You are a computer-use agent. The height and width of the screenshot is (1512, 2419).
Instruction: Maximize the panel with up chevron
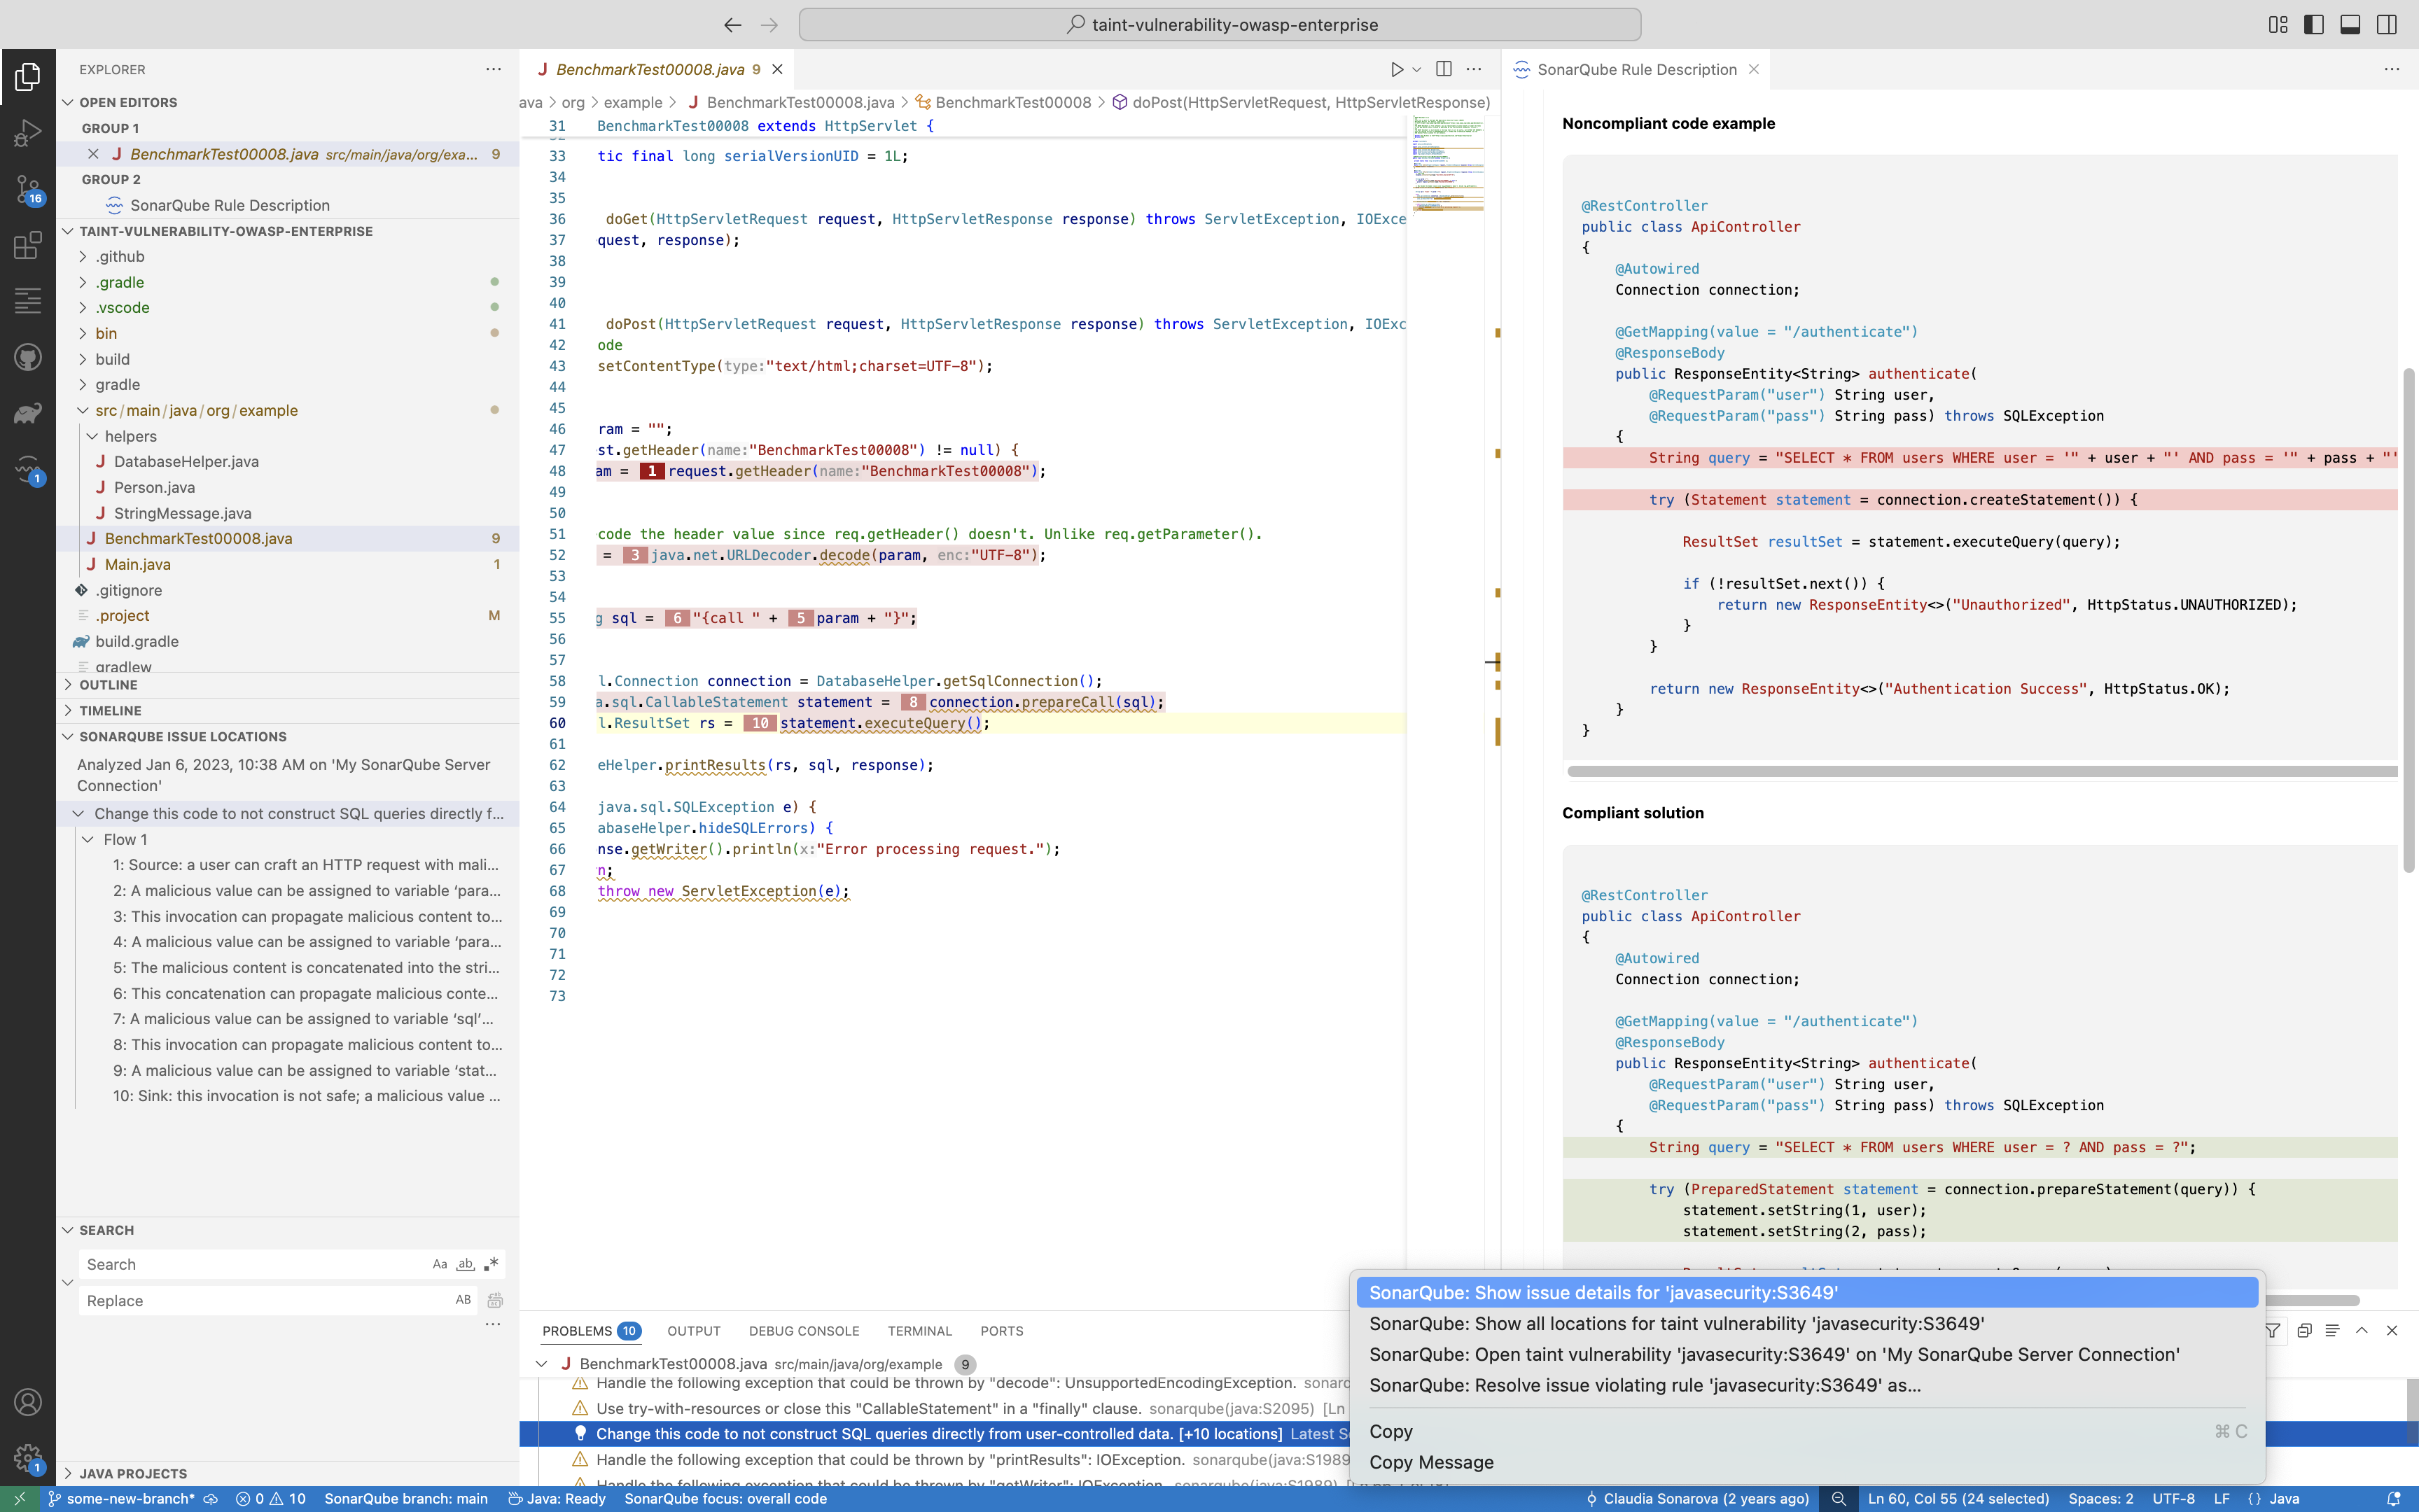pyautogui.click(x=2362, y=1330)
